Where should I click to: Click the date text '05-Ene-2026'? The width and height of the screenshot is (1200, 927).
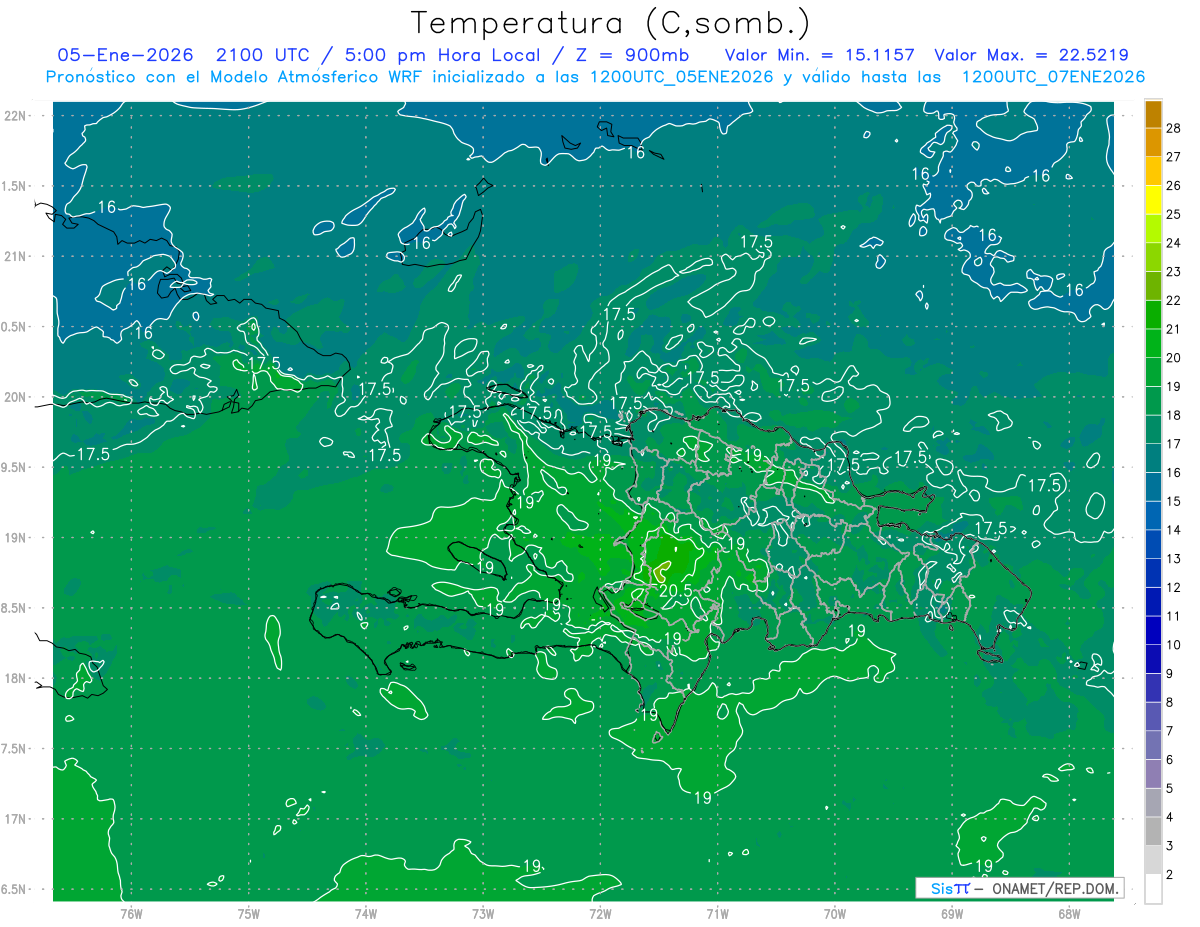[x=125, y=55]
